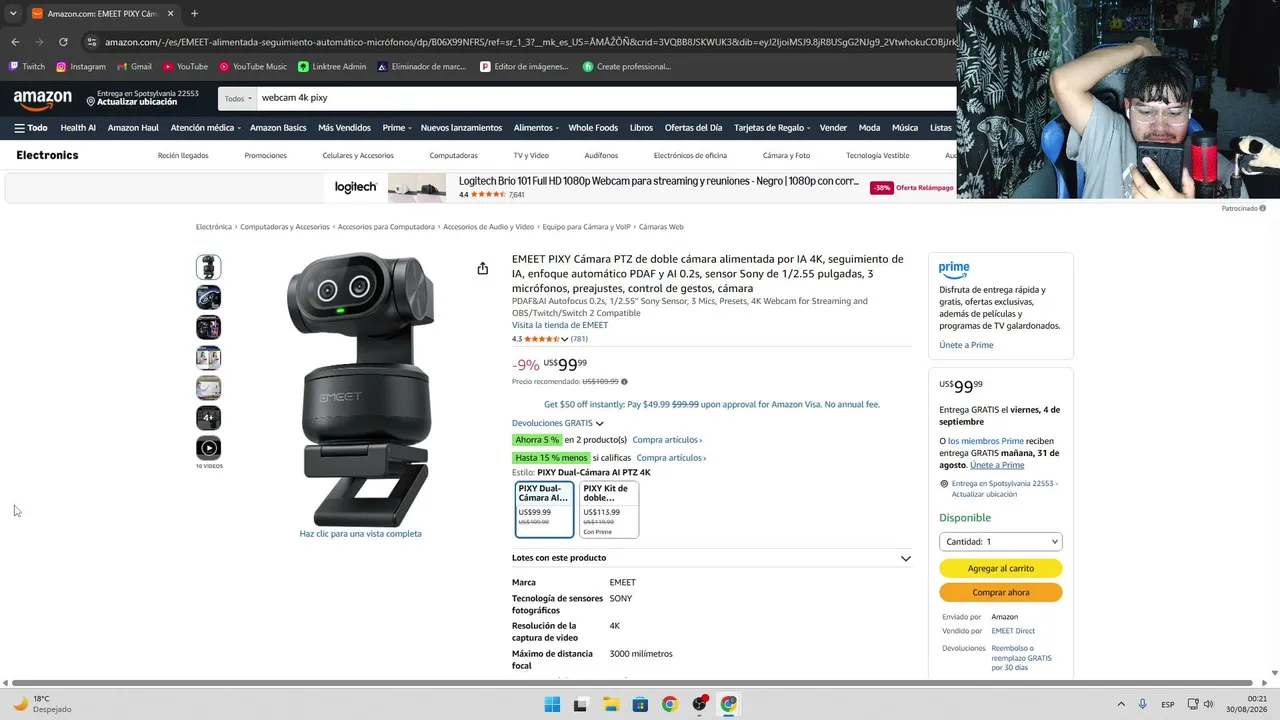Expand Lotes con este producto section

[711, 558]
